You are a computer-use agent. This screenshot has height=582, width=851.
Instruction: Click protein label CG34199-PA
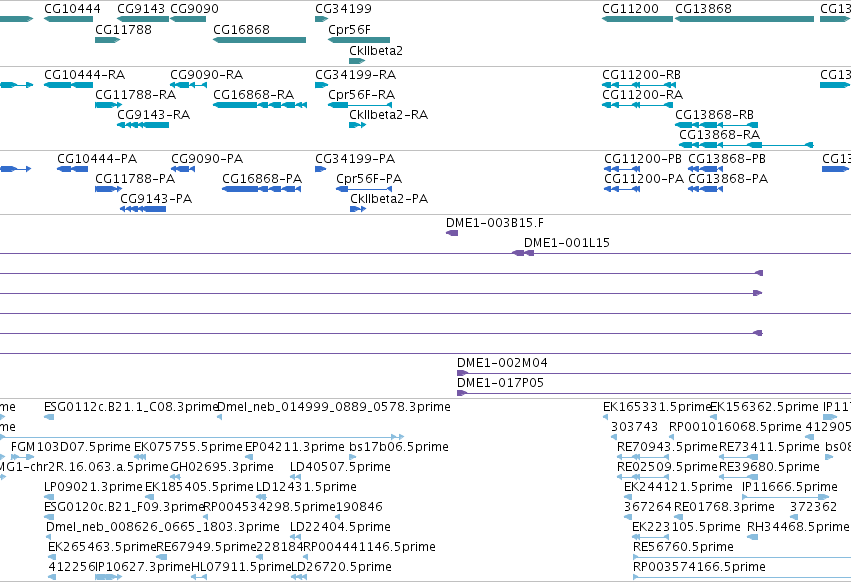point(355,159)
